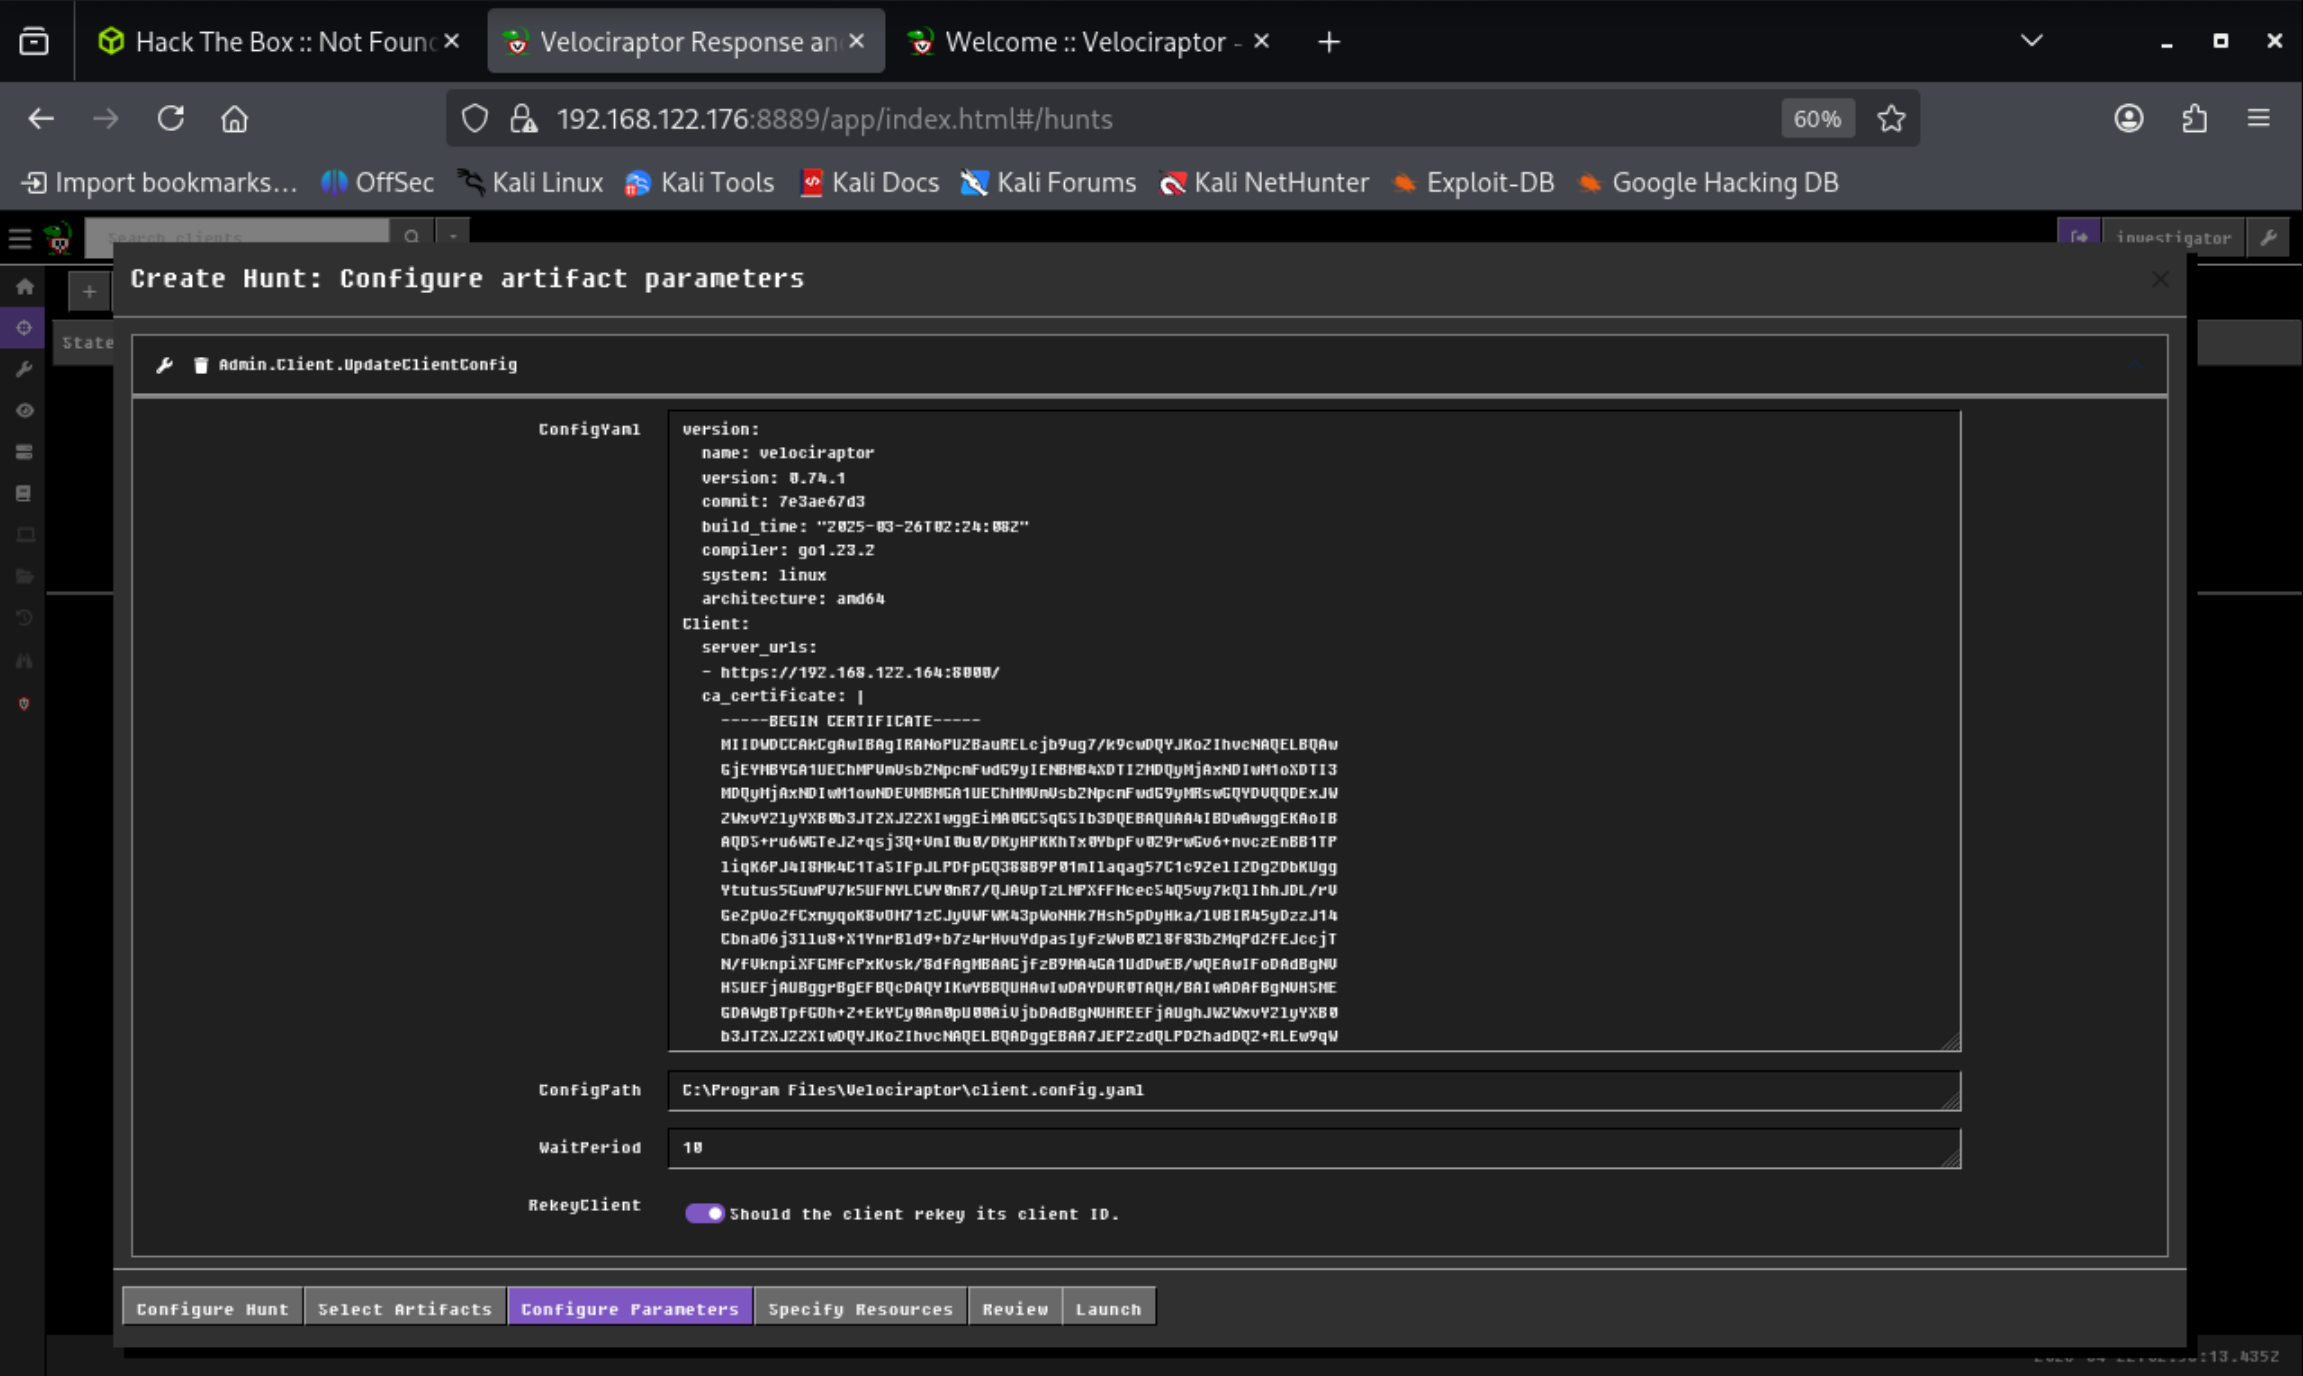Open Hunt Manager crosshair in sidebar
The width and height of the screenshot is (2303, 1376).
tap(25, 328)
